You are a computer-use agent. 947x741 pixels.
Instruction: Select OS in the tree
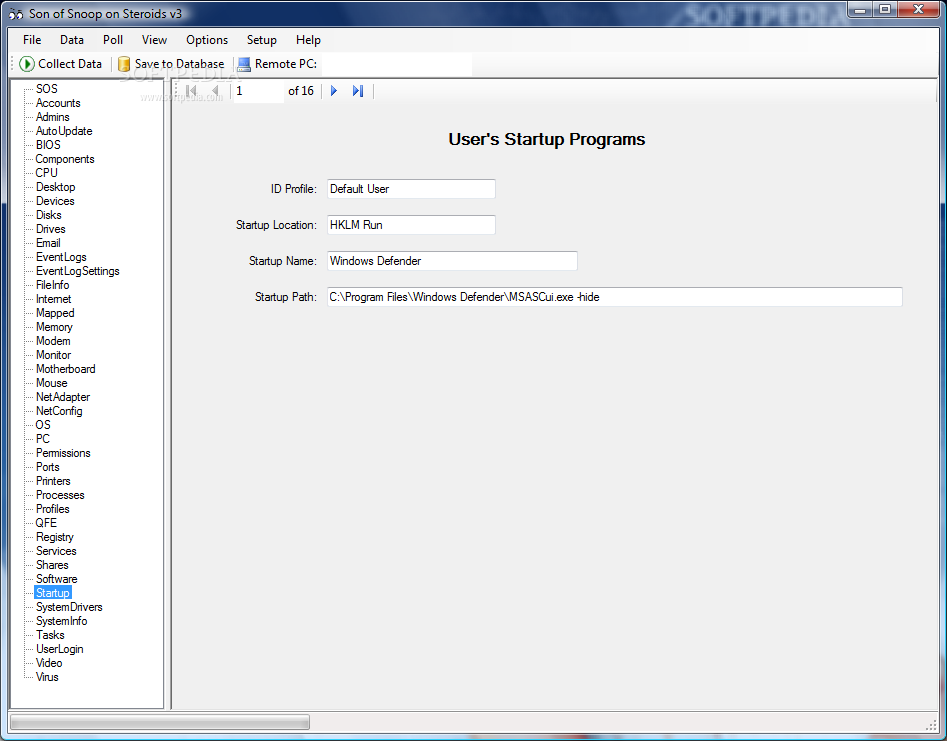click(x=43, y=425)
